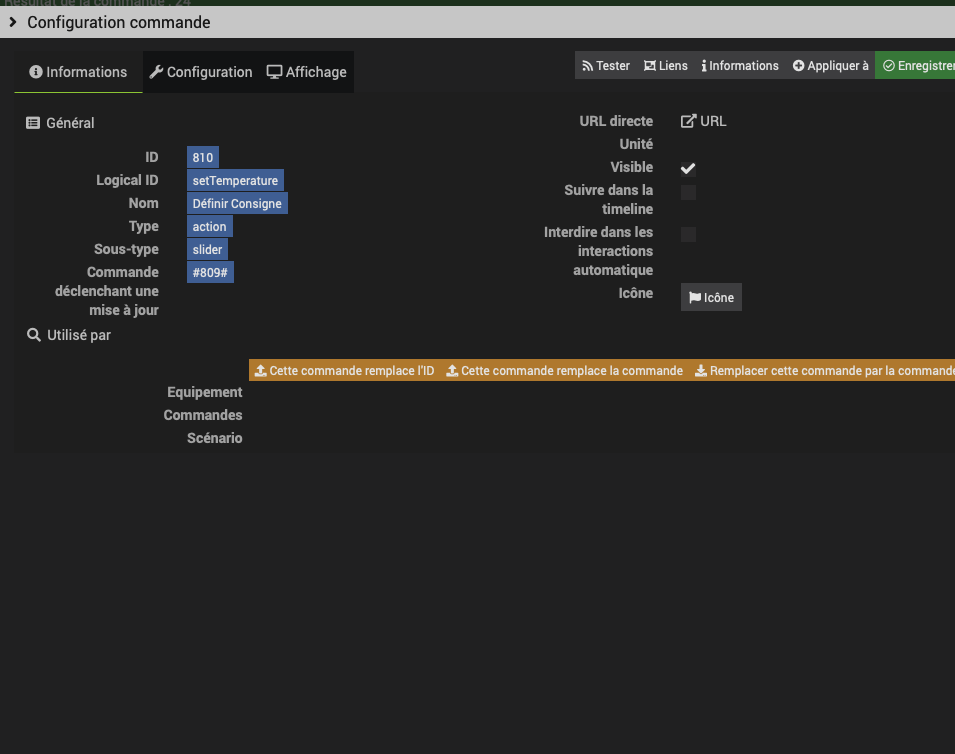
Task: Click the Liens icon in the top toolbar
Action: pos(650,65)
